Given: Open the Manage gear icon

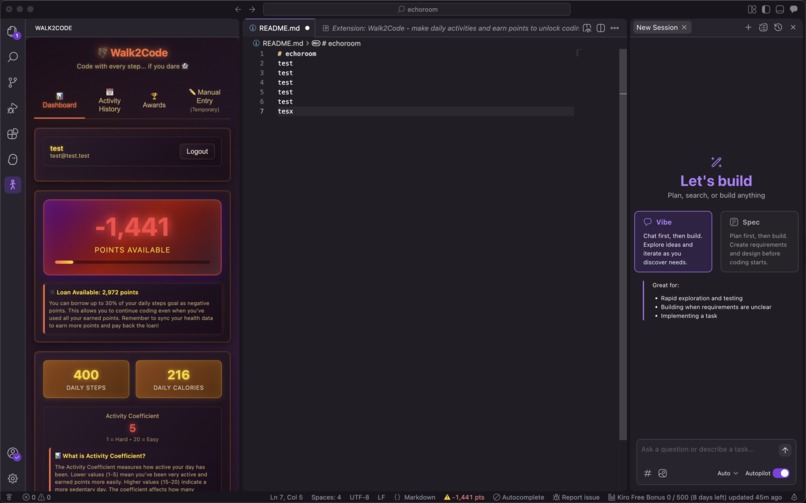Looking at the screenshot, I should click(13, 478).
